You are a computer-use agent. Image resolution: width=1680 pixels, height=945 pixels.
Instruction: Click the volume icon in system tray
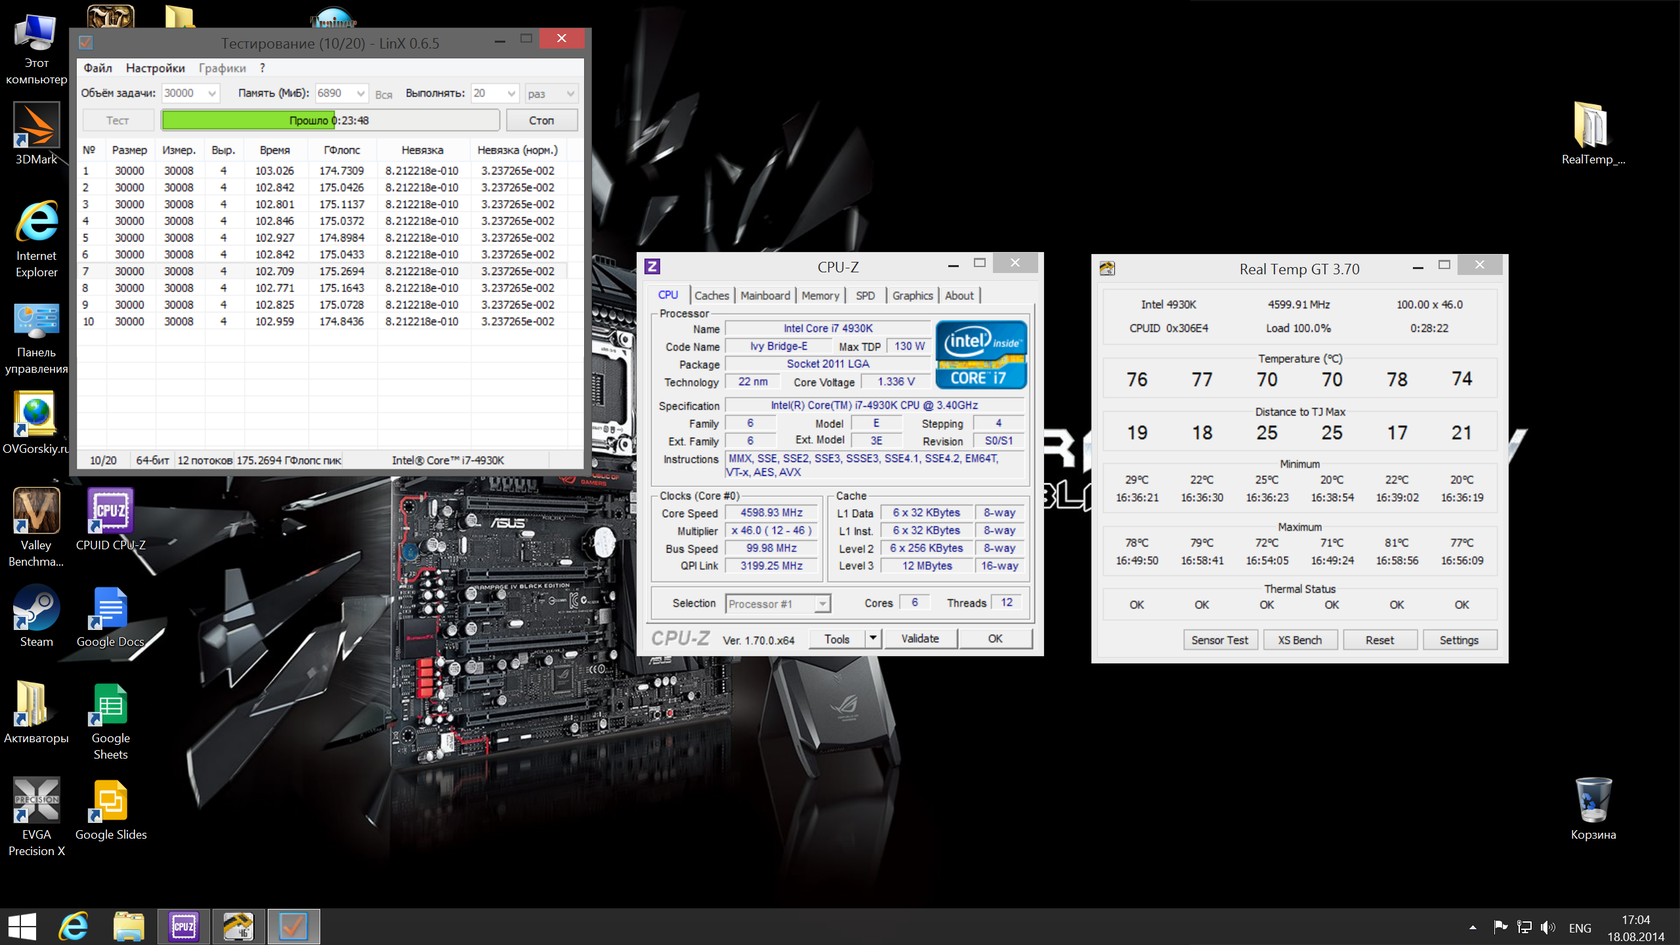coord(1548,927)
